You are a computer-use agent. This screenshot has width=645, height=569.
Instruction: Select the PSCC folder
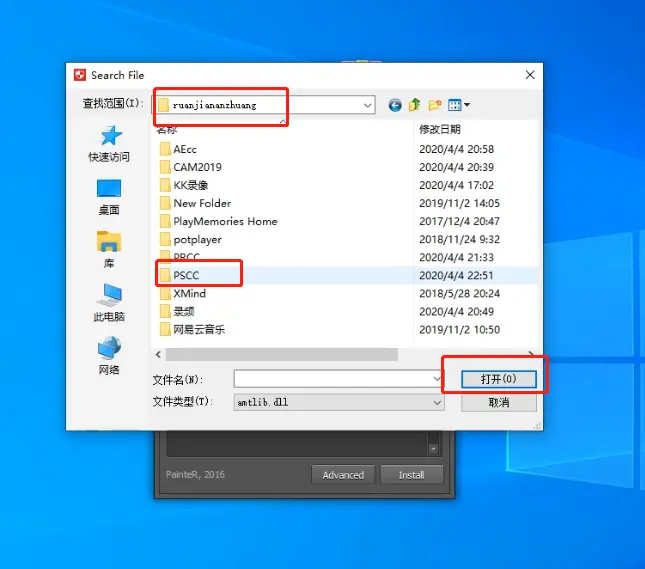(x=179, y=275)
